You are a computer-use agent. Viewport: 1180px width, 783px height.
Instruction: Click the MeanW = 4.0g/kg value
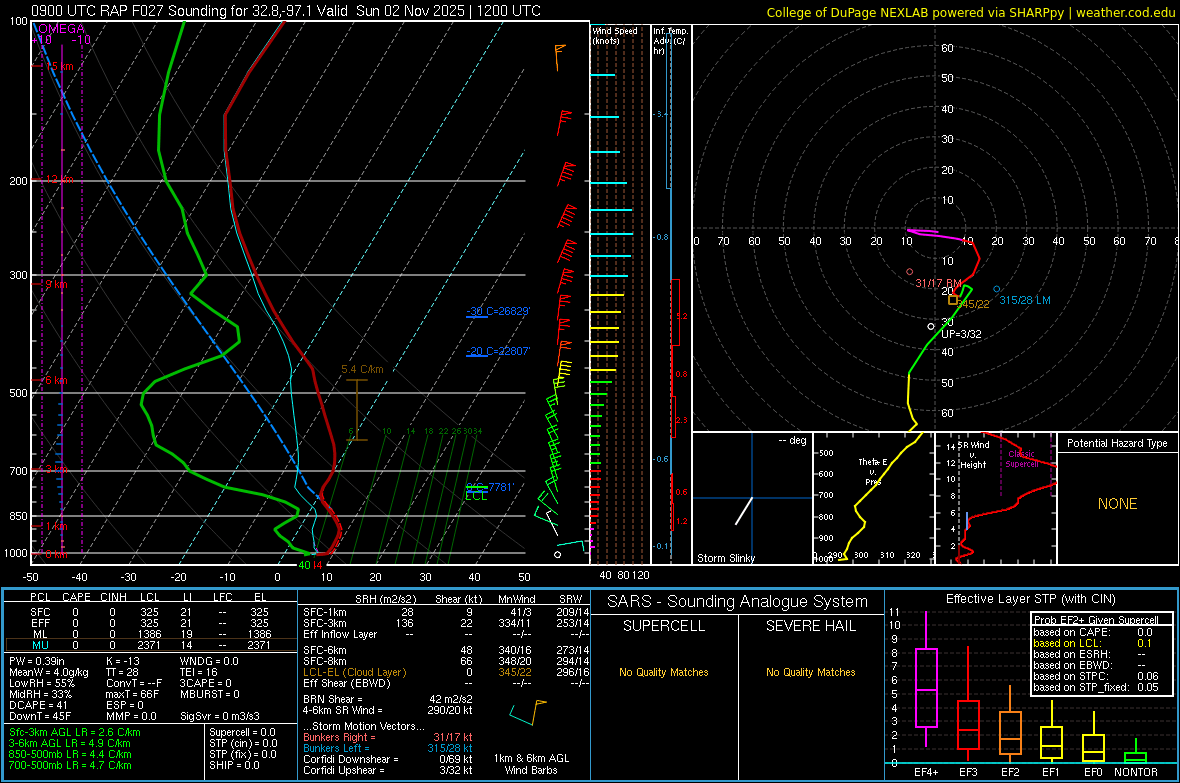49,672
